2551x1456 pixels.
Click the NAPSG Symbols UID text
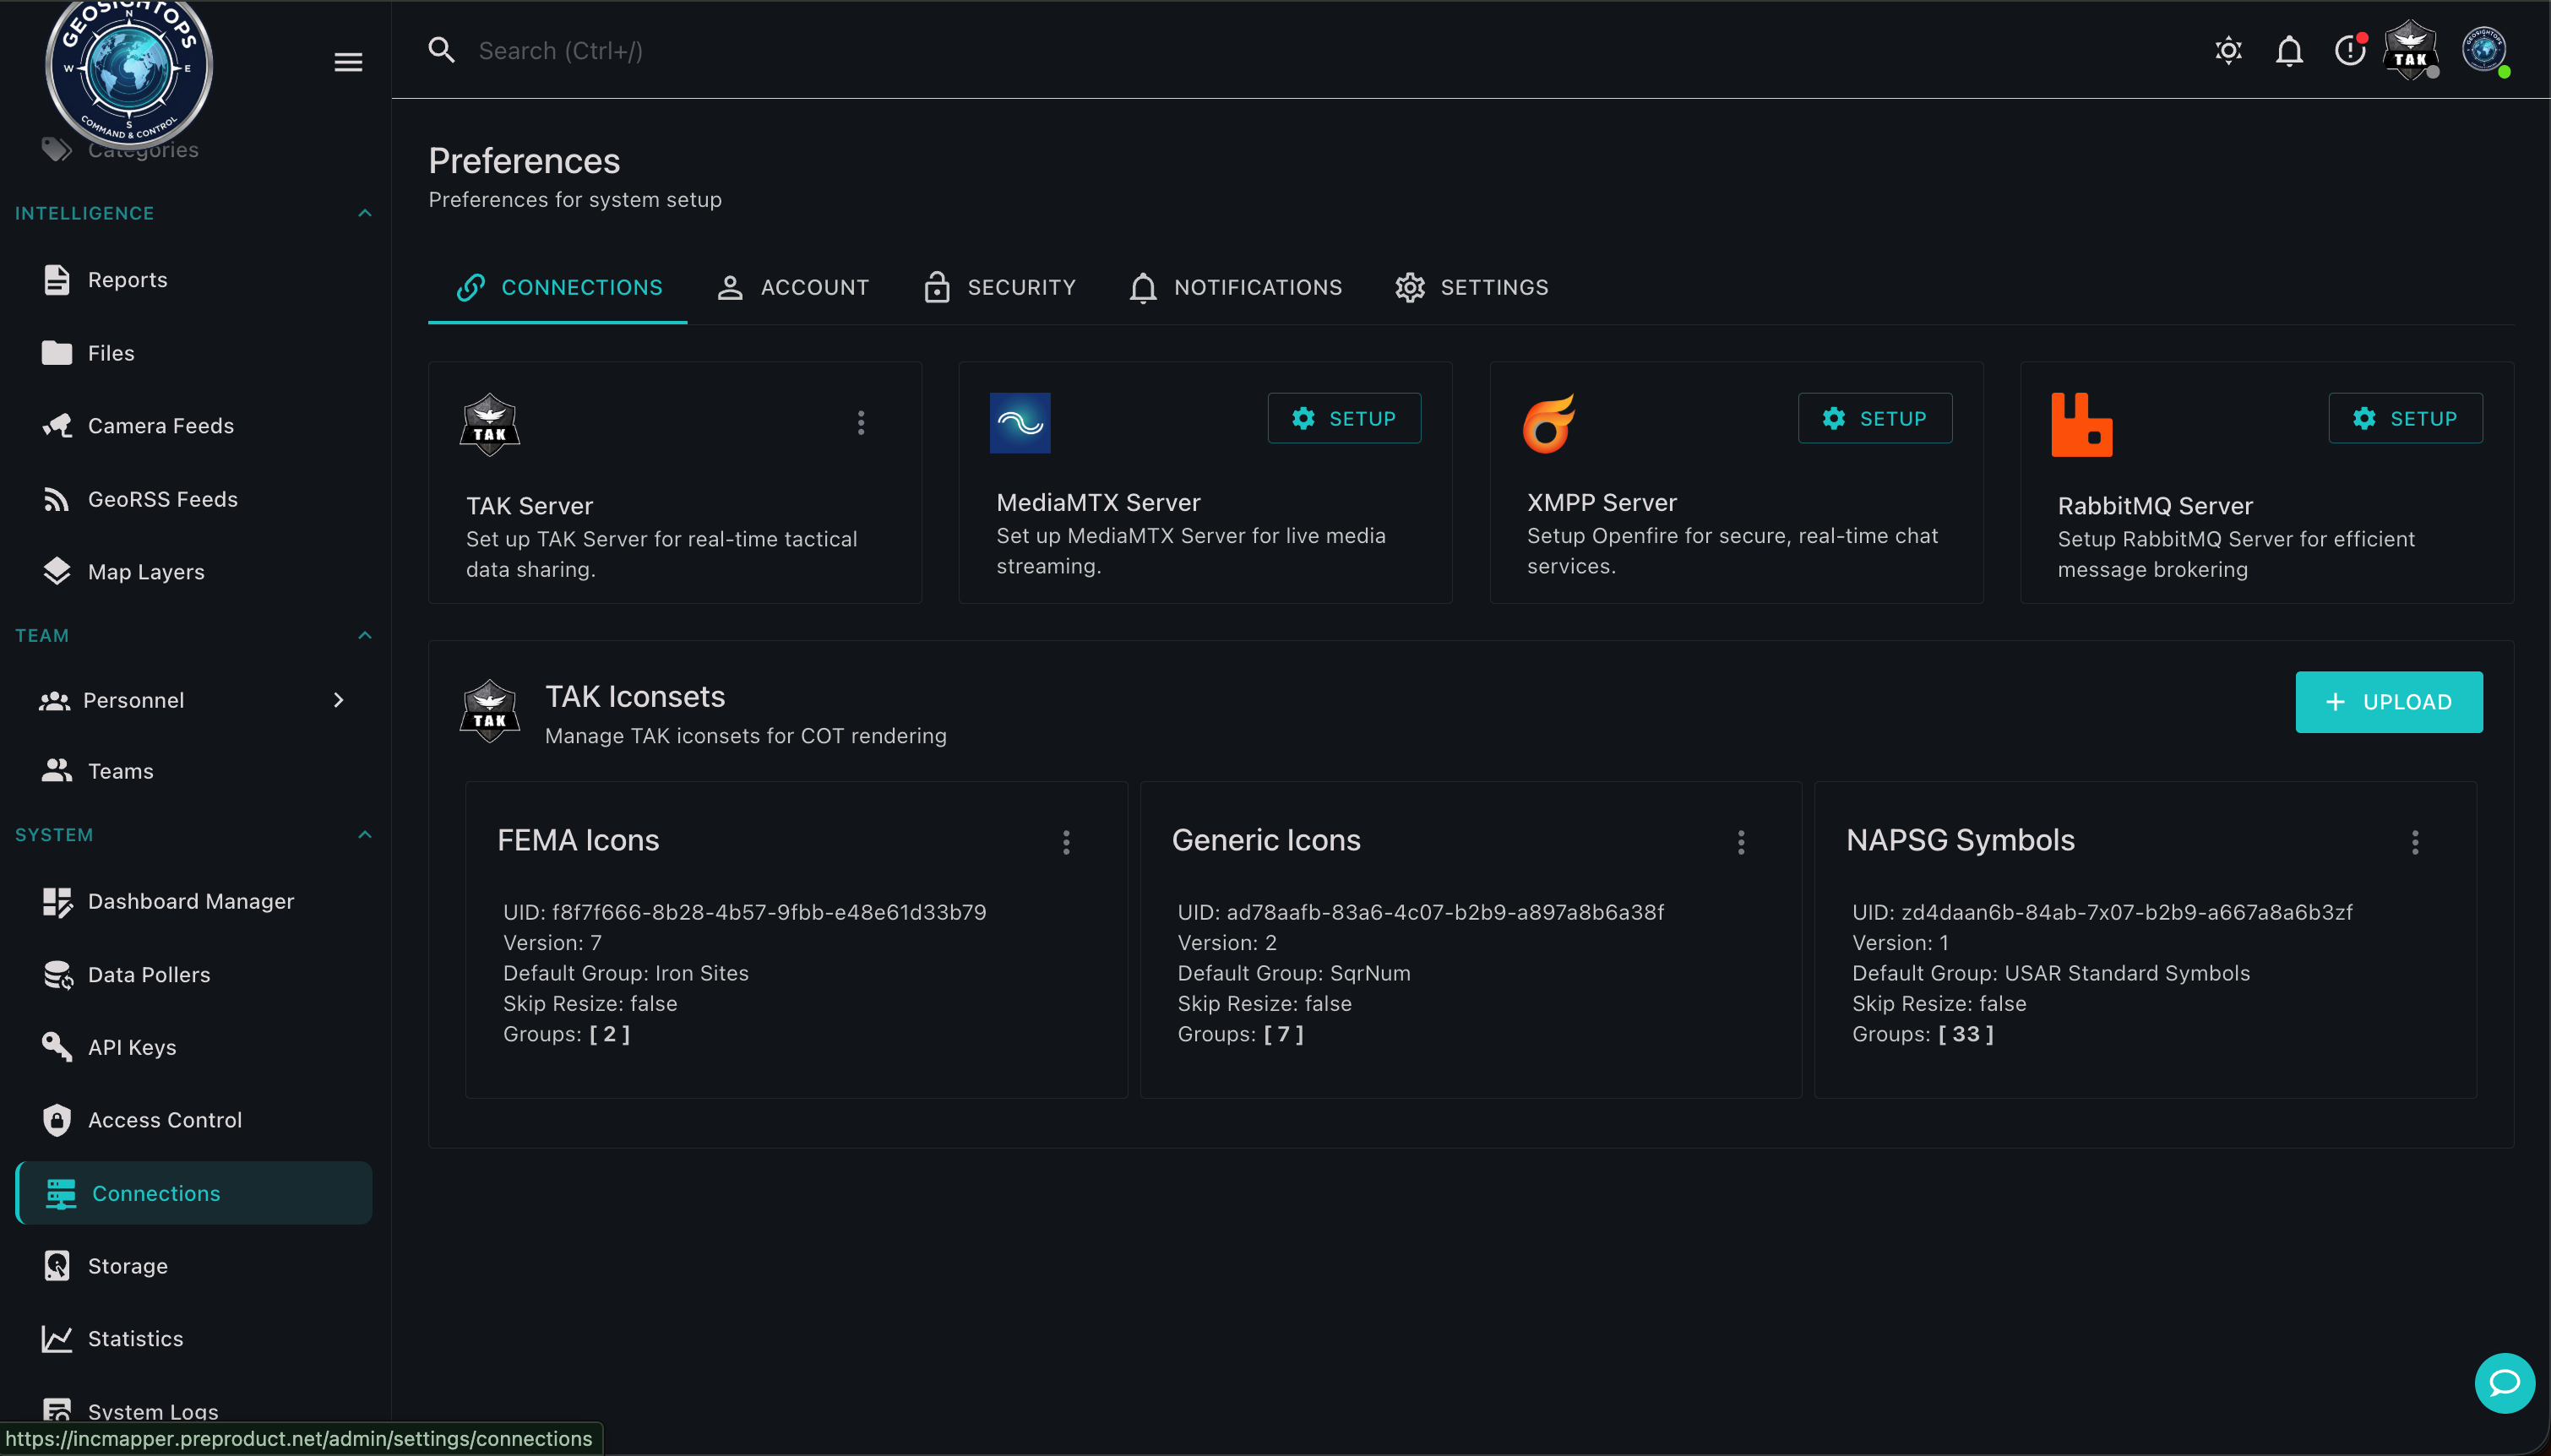[x=2102, y=912]
